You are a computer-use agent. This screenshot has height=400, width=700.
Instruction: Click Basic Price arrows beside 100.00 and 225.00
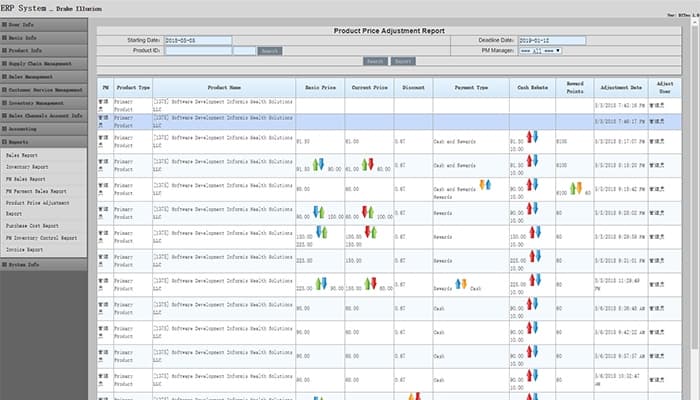pos(321,232)
